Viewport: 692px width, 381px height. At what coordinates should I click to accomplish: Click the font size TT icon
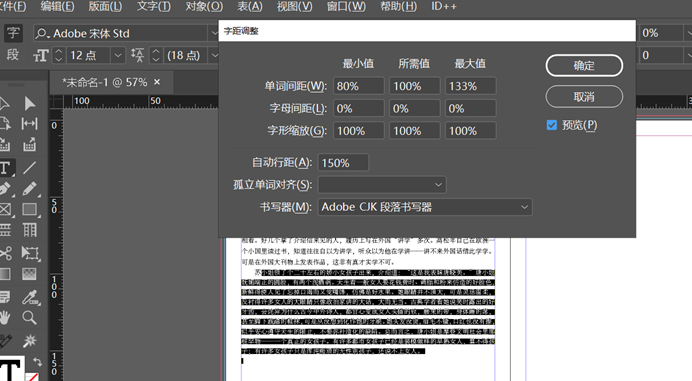click(41, 56)
